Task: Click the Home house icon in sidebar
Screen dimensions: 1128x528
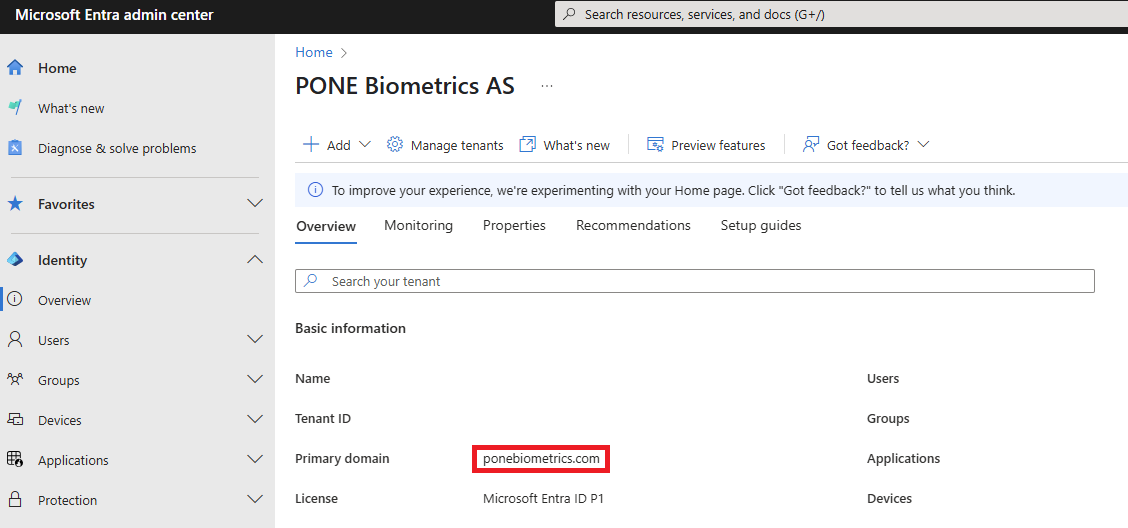Action: [x=15, y=68]
